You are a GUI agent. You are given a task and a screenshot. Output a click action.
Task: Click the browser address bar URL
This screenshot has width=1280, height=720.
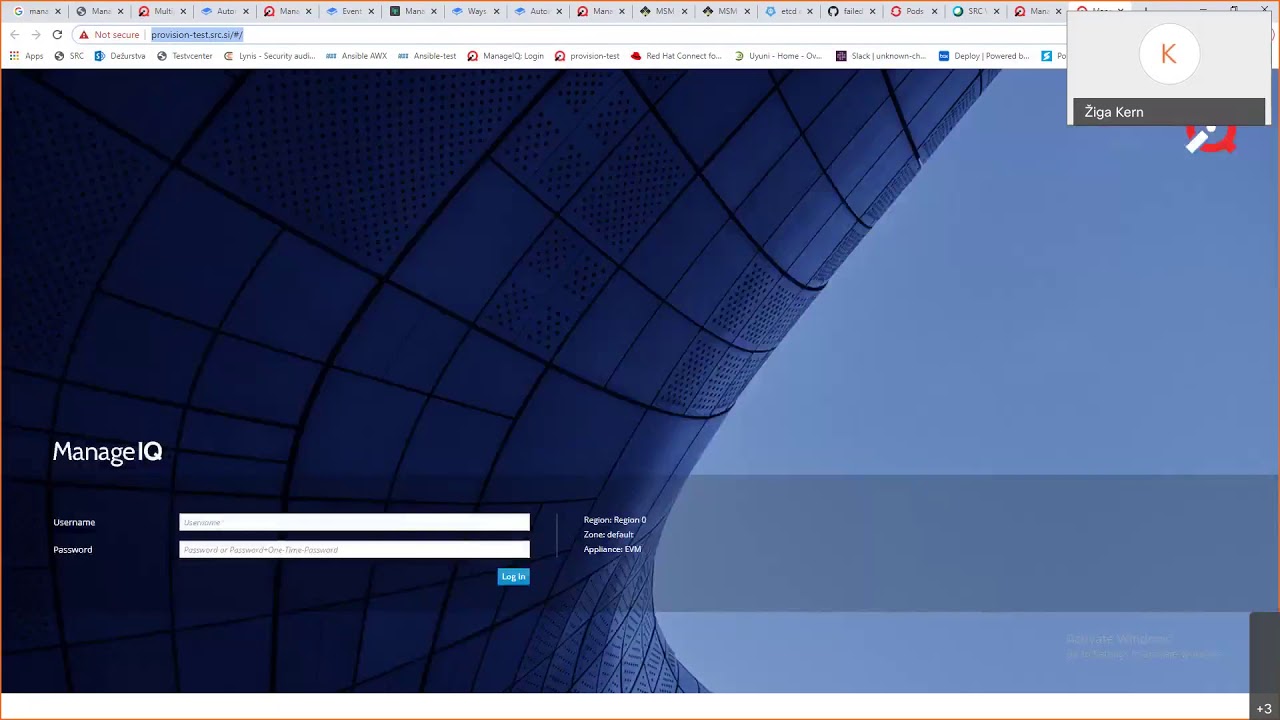point(197,35)
